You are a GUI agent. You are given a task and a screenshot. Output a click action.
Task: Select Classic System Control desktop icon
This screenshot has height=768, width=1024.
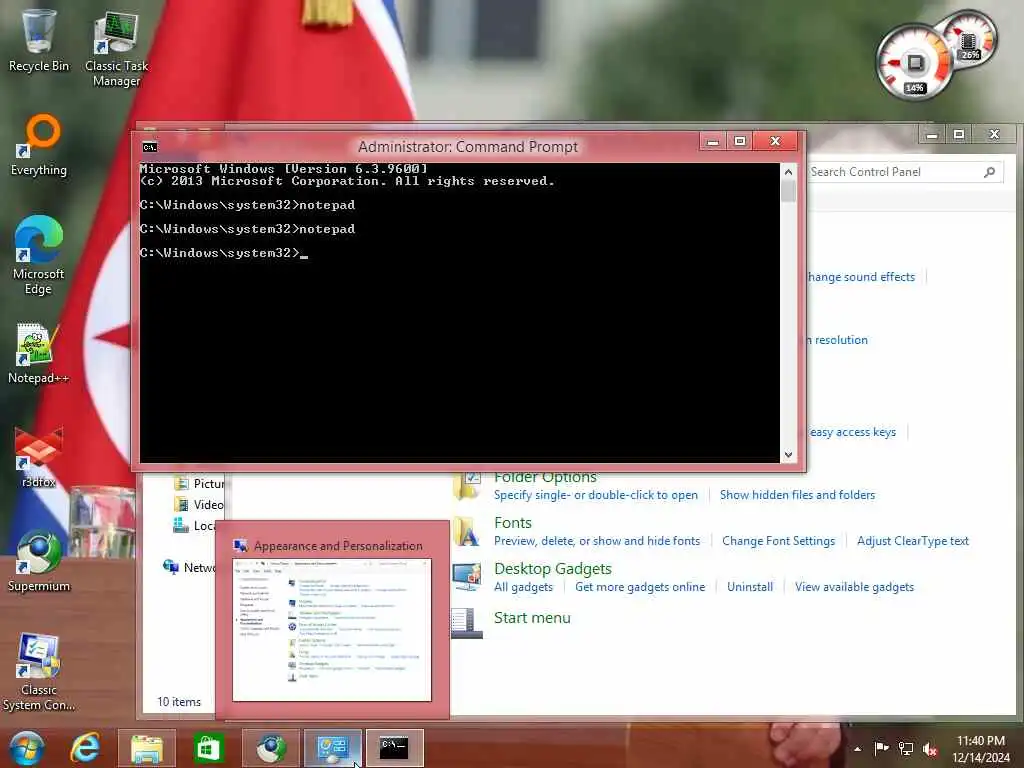pos(39,673)
